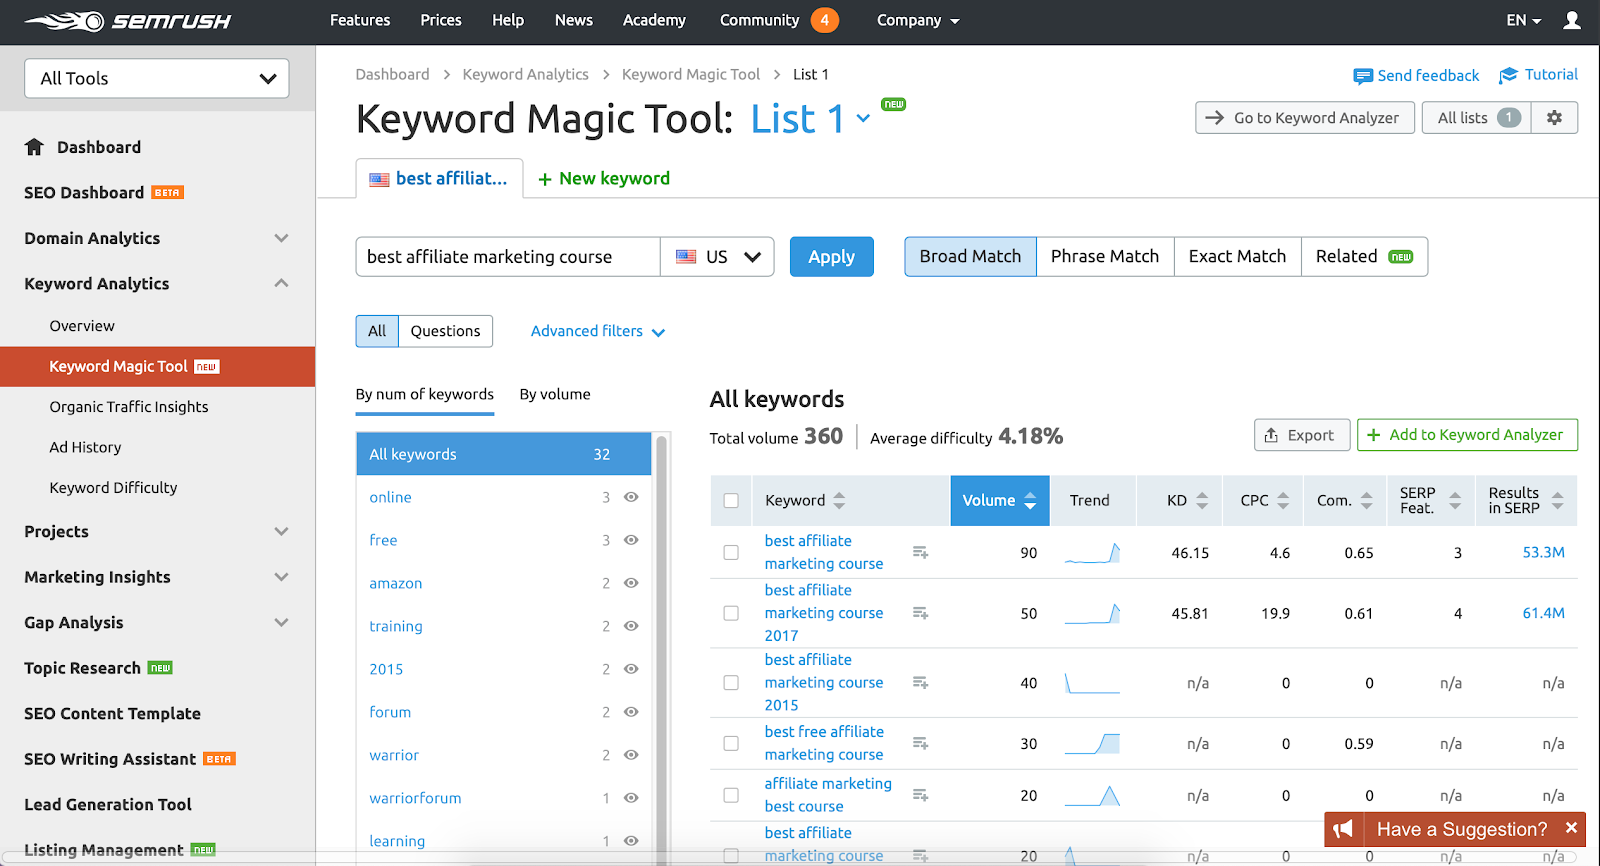Open Features in top menu

tap(360, 20)
